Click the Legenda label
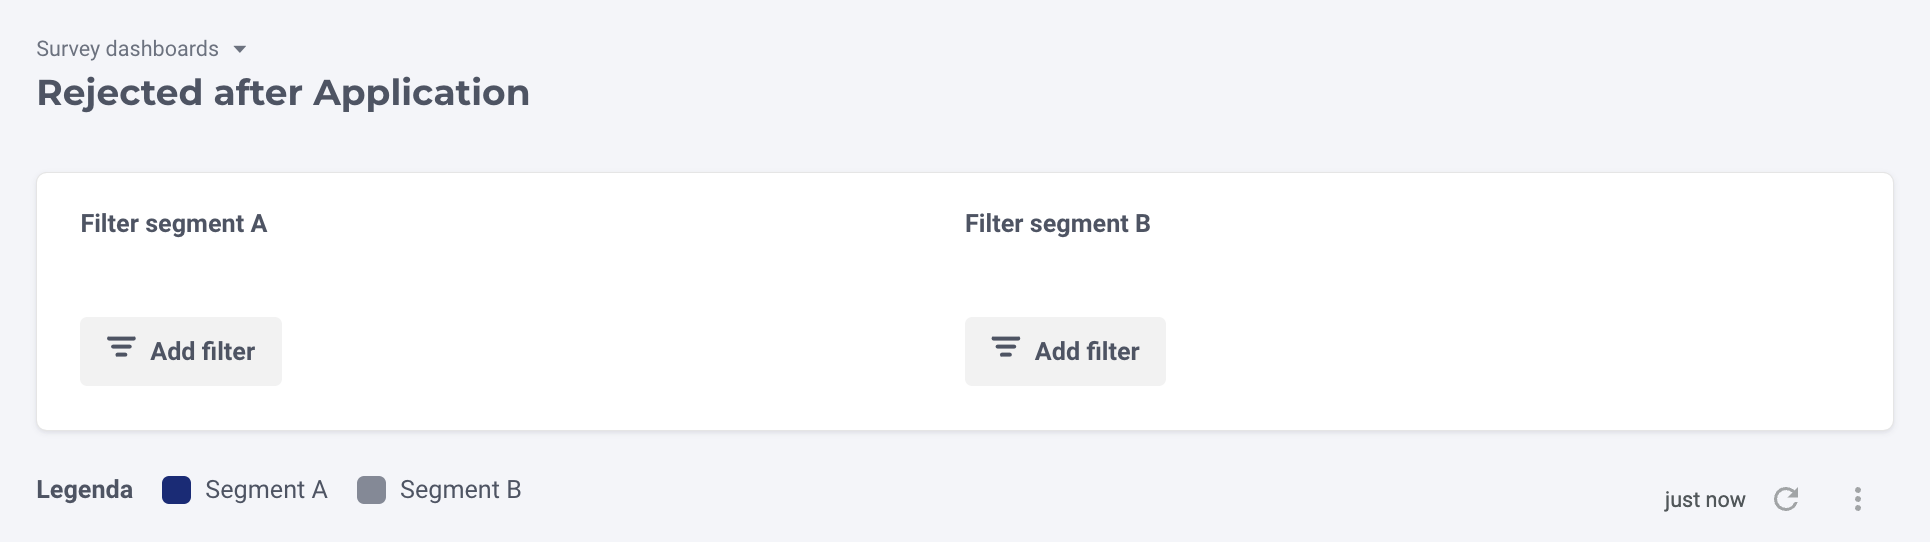Screen dimensions: 1930x542 85,490
